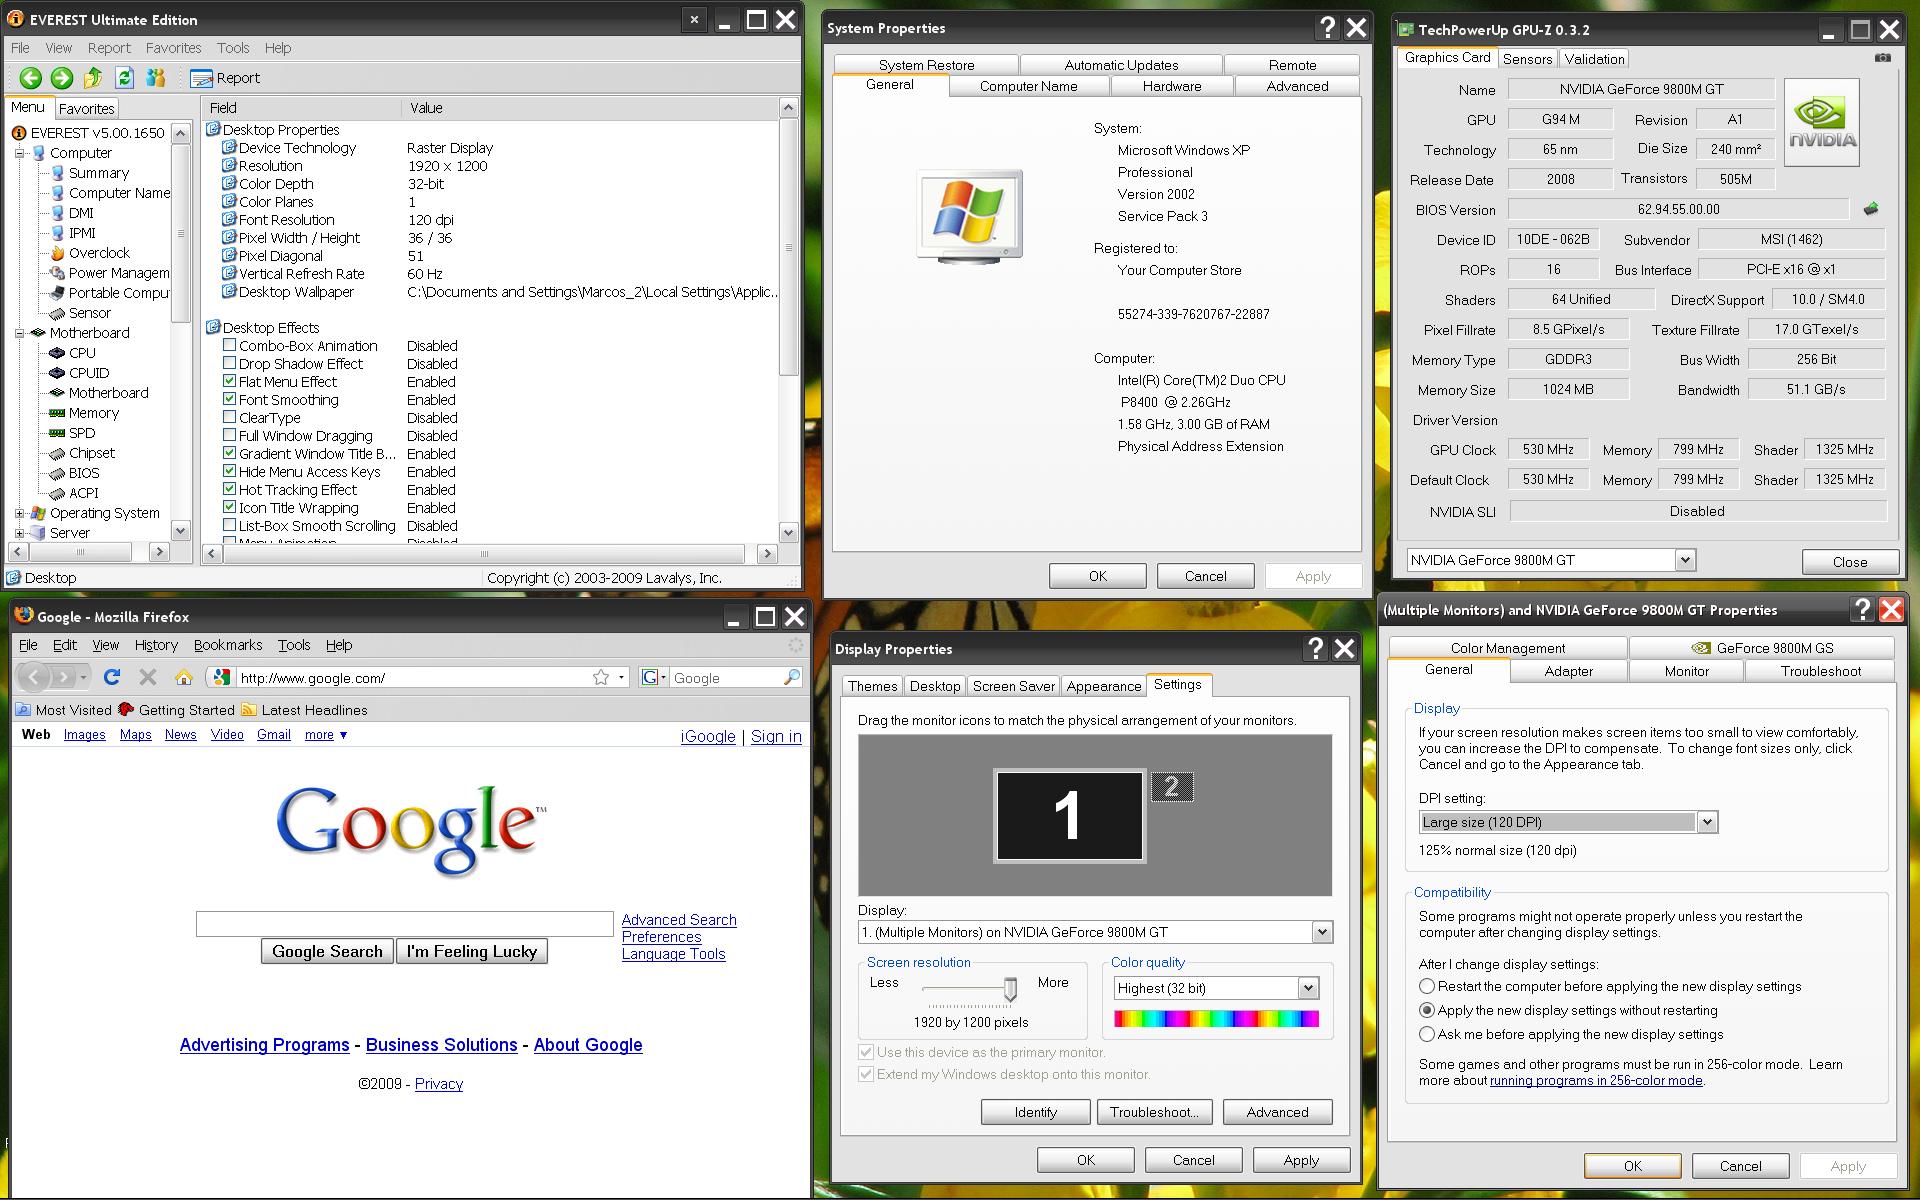Image resolution: width=1920 pixels, height=1200 pixels.
Task: Click Firefox search magnifier icon
Action: point(791,677)
